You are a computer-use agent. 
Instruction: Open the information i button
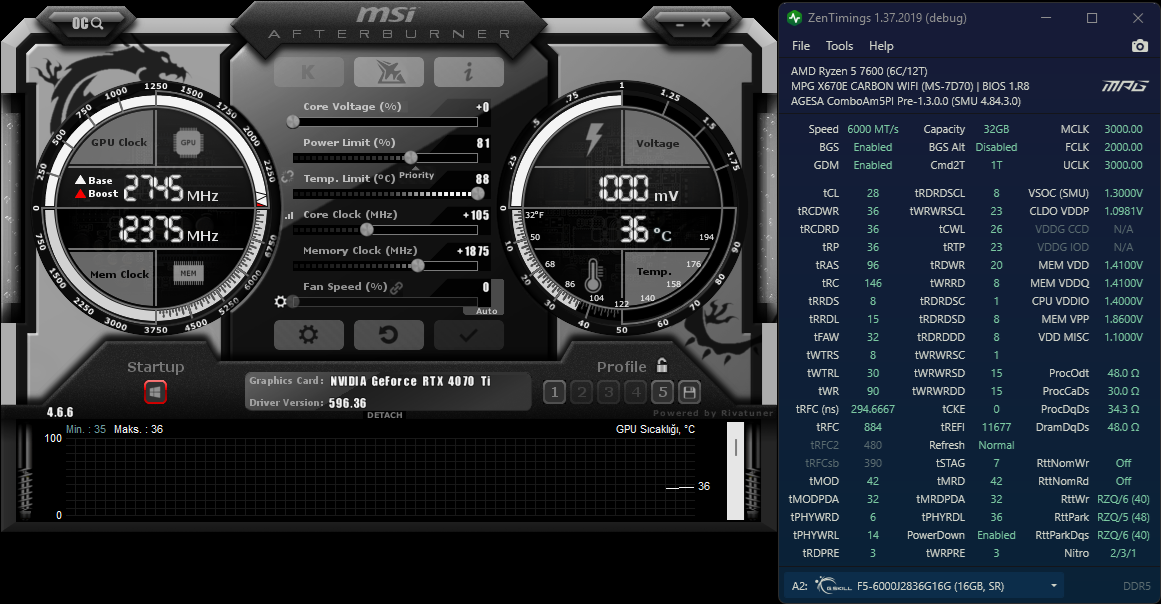(x=469, y=72)
